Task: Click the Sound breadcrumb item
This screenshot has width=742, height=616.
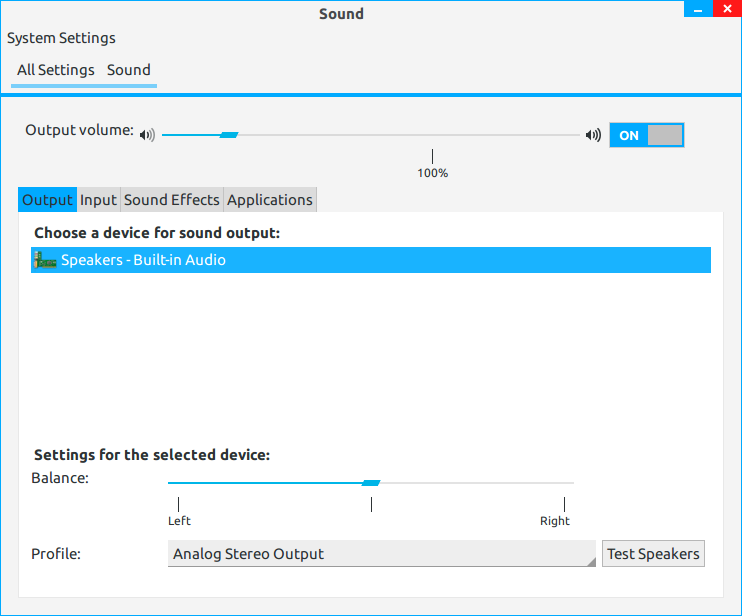Action: click(x=129, y=70)
